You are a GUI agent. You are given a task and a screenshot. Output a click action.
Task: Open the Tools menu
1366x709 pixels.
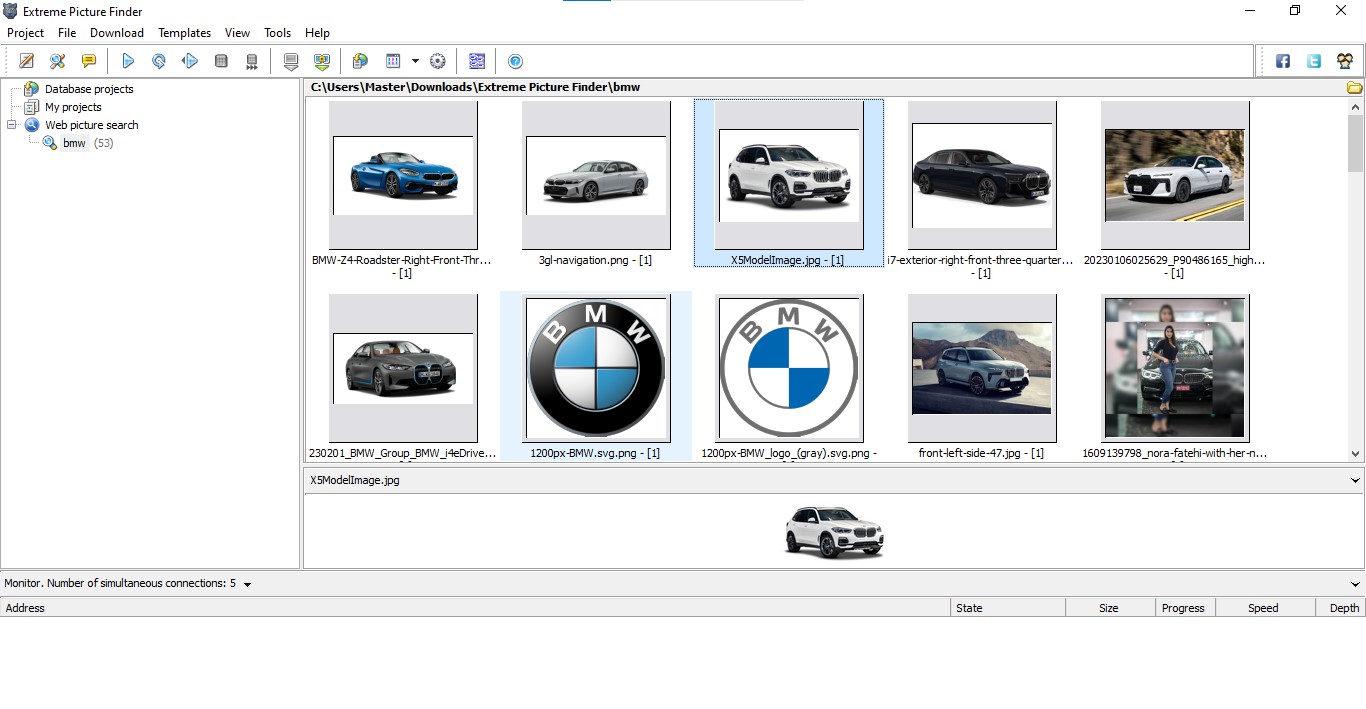click(x=278, y=33)
